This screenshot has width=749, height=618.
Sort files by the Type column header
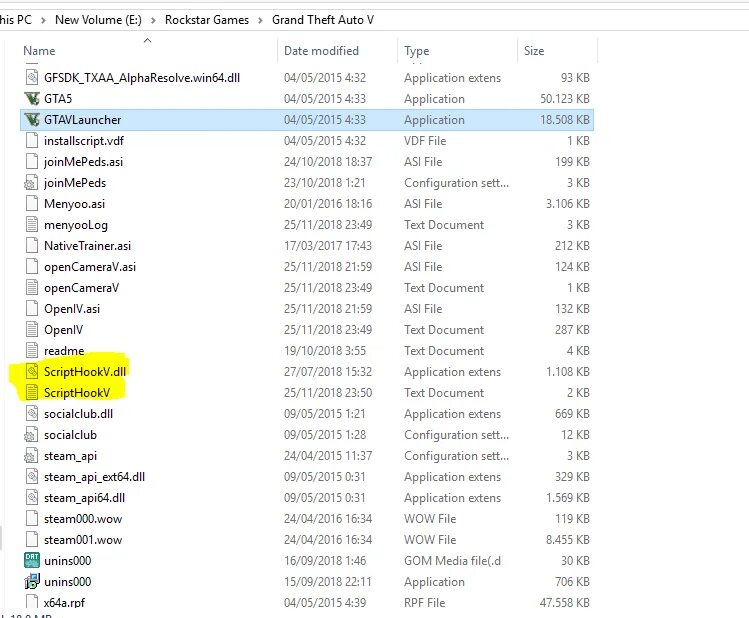pos(417,51)
